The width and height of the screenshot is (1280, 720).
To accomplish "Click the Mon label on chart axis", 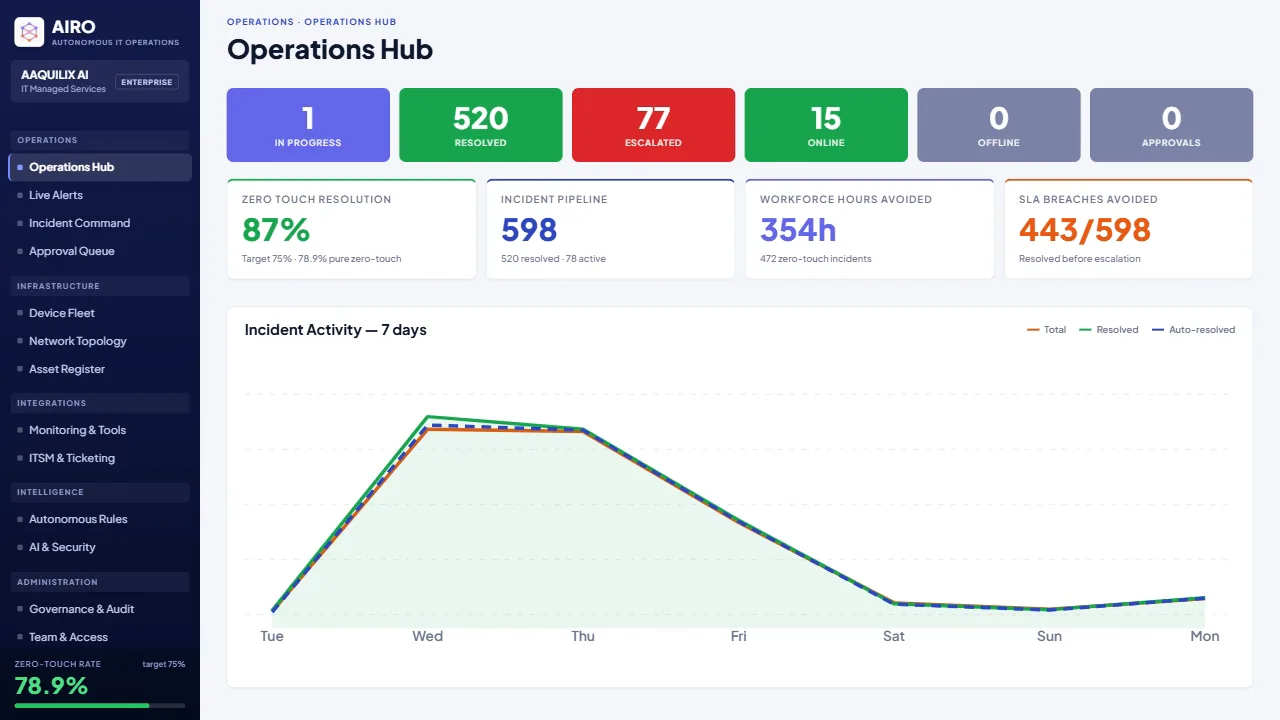I will pyautogui.click(x=1205, y=636).
